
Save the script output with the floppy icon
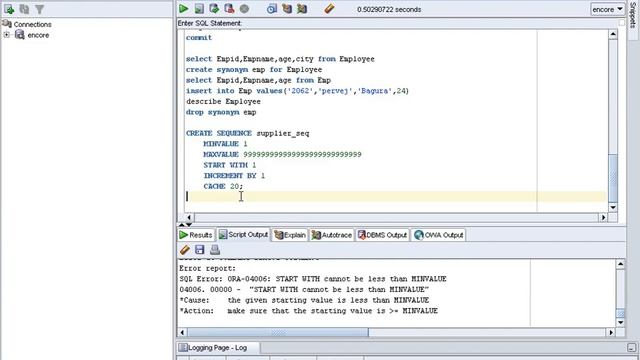[x=200, y=250]
